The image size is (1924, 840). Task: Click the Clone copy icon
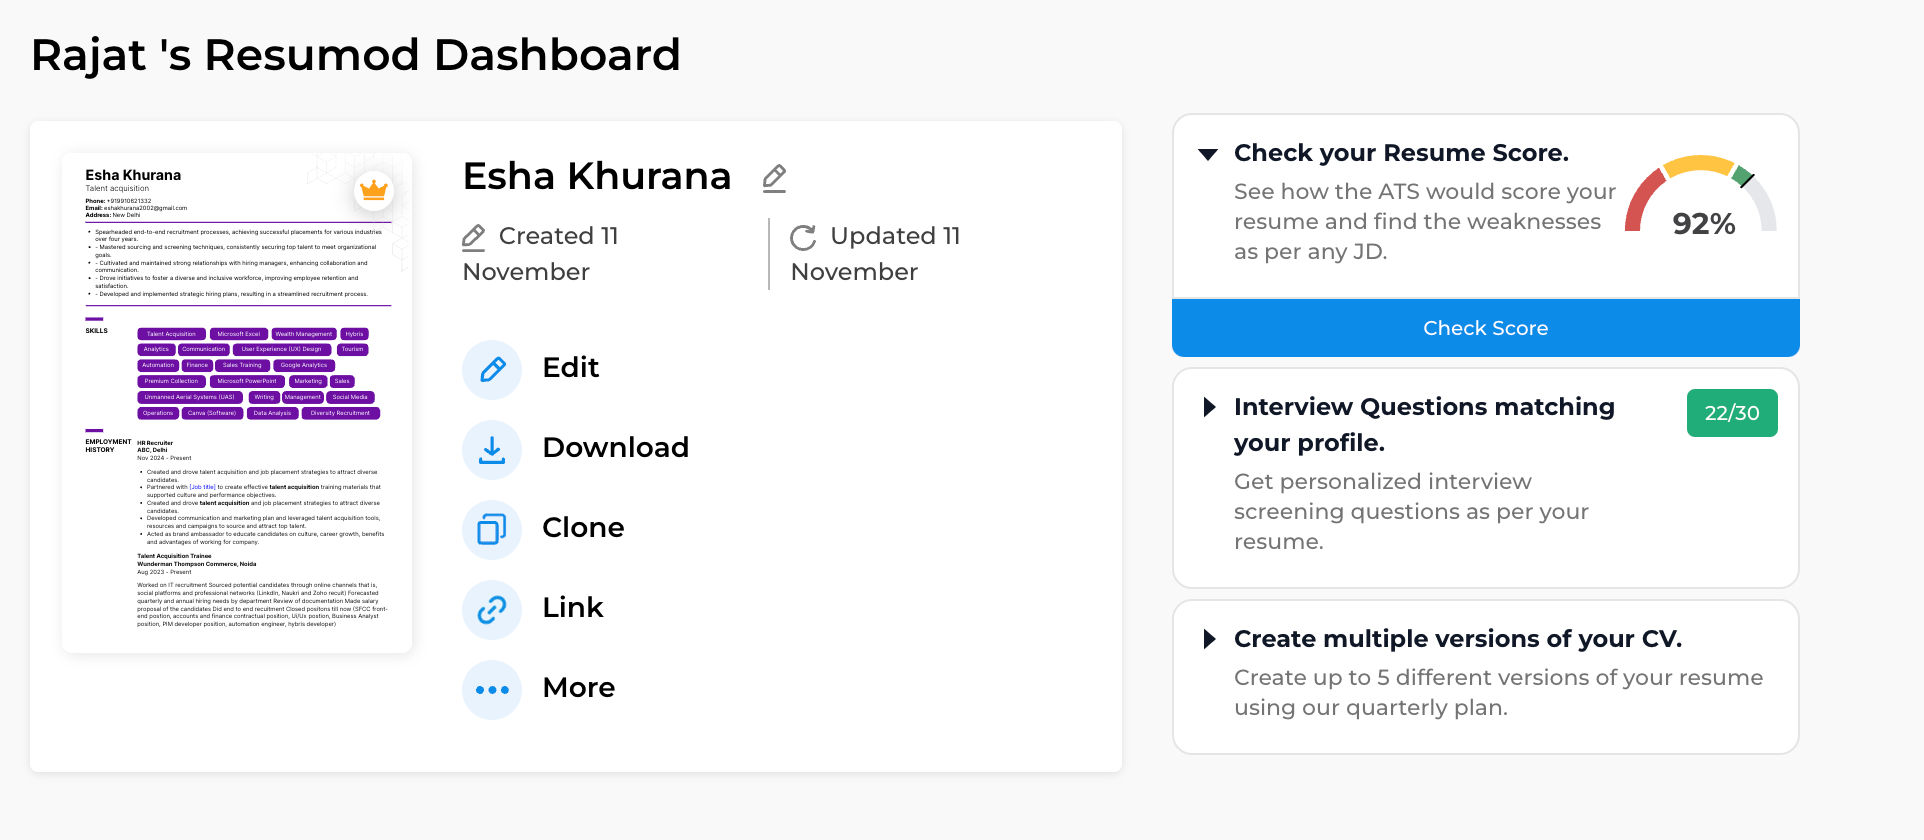[492, 530]
